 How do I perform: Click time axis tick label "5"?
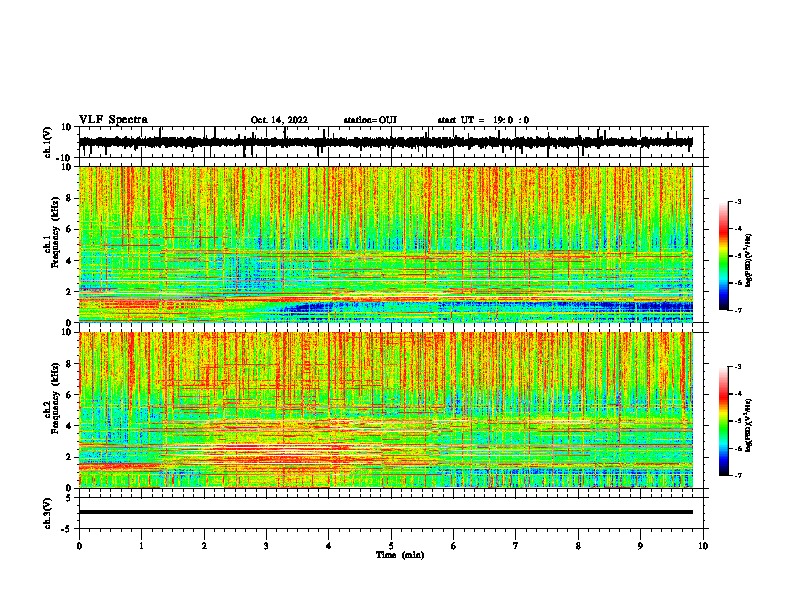391,546
